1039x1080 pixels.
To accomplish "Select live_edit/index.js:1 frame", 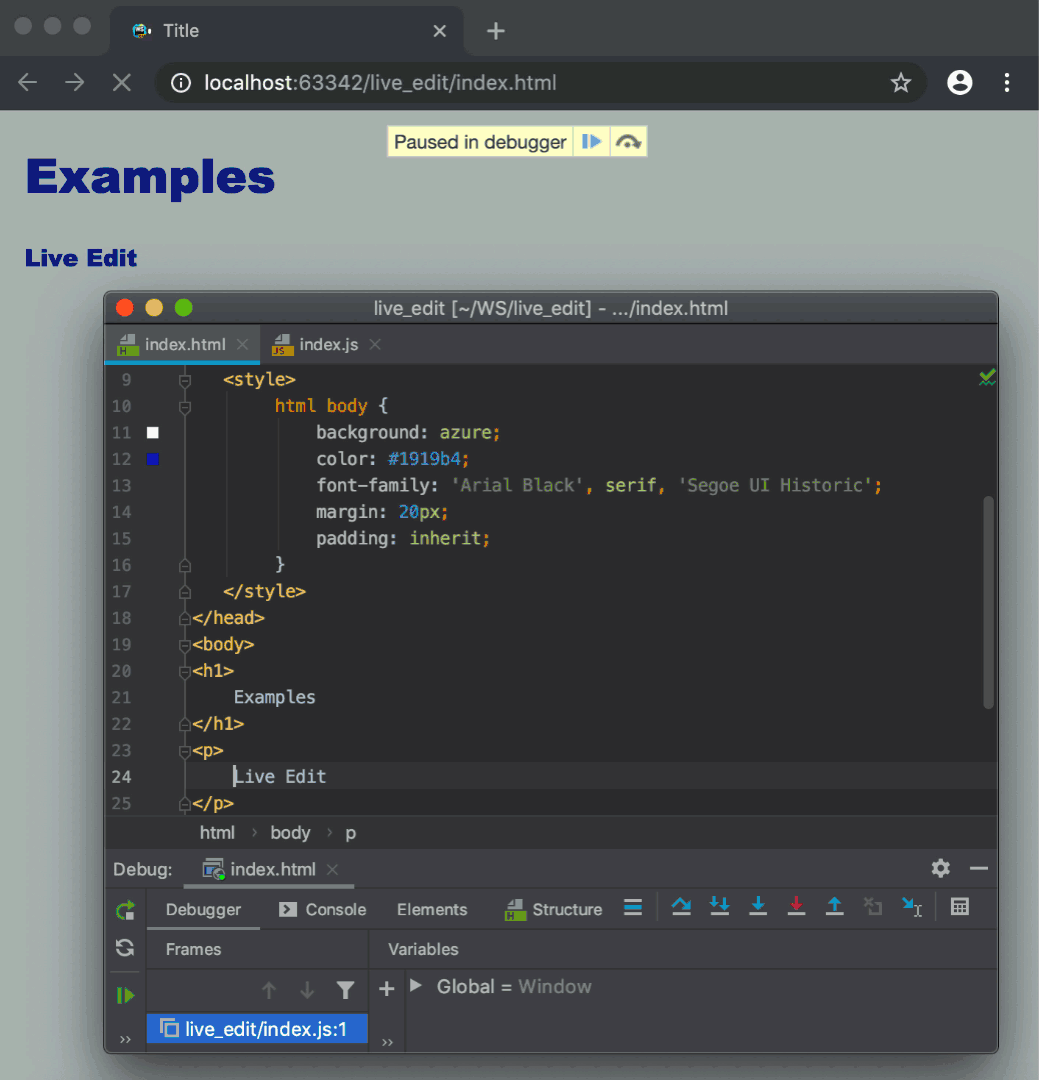I will [257, 1028].
